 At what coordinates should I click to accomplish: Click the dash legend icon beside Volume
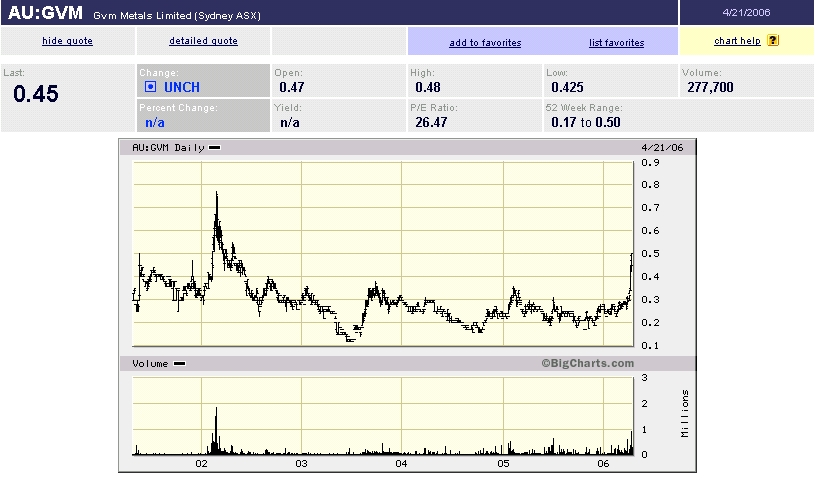tap(179, 364)
